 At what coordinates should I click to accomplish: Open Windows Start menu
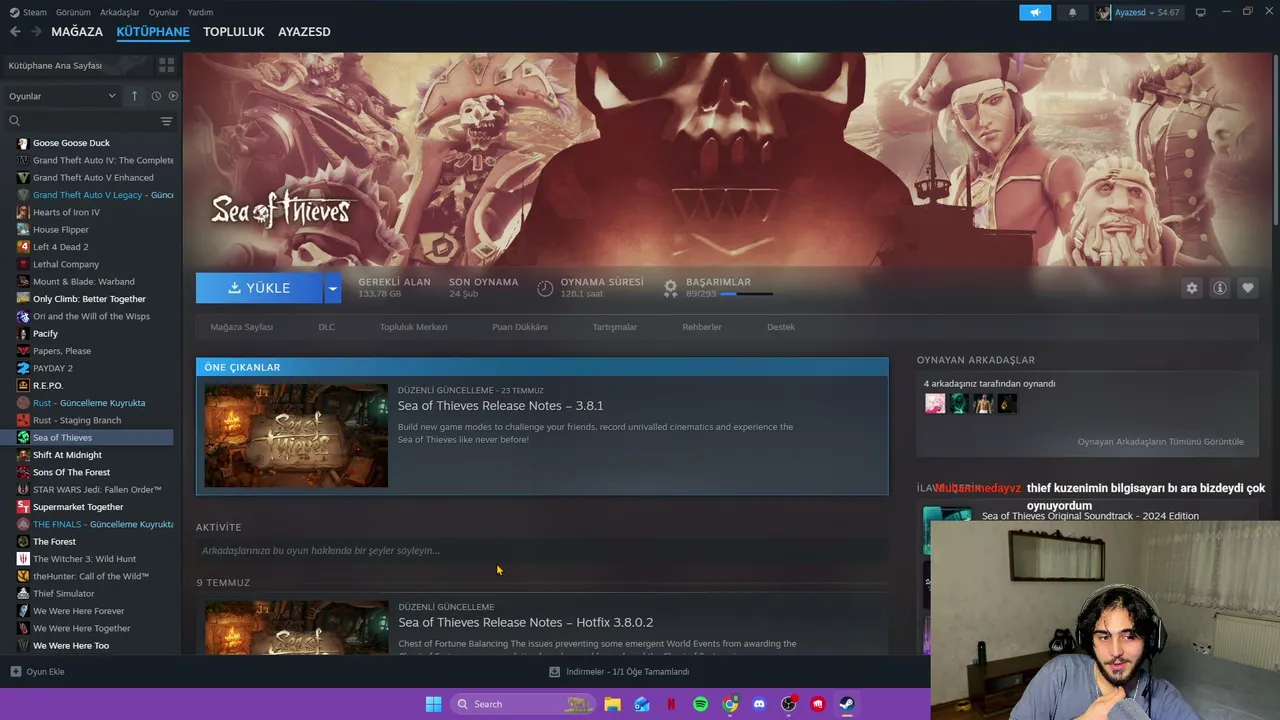pyautogui.click(x=433, y=704)
